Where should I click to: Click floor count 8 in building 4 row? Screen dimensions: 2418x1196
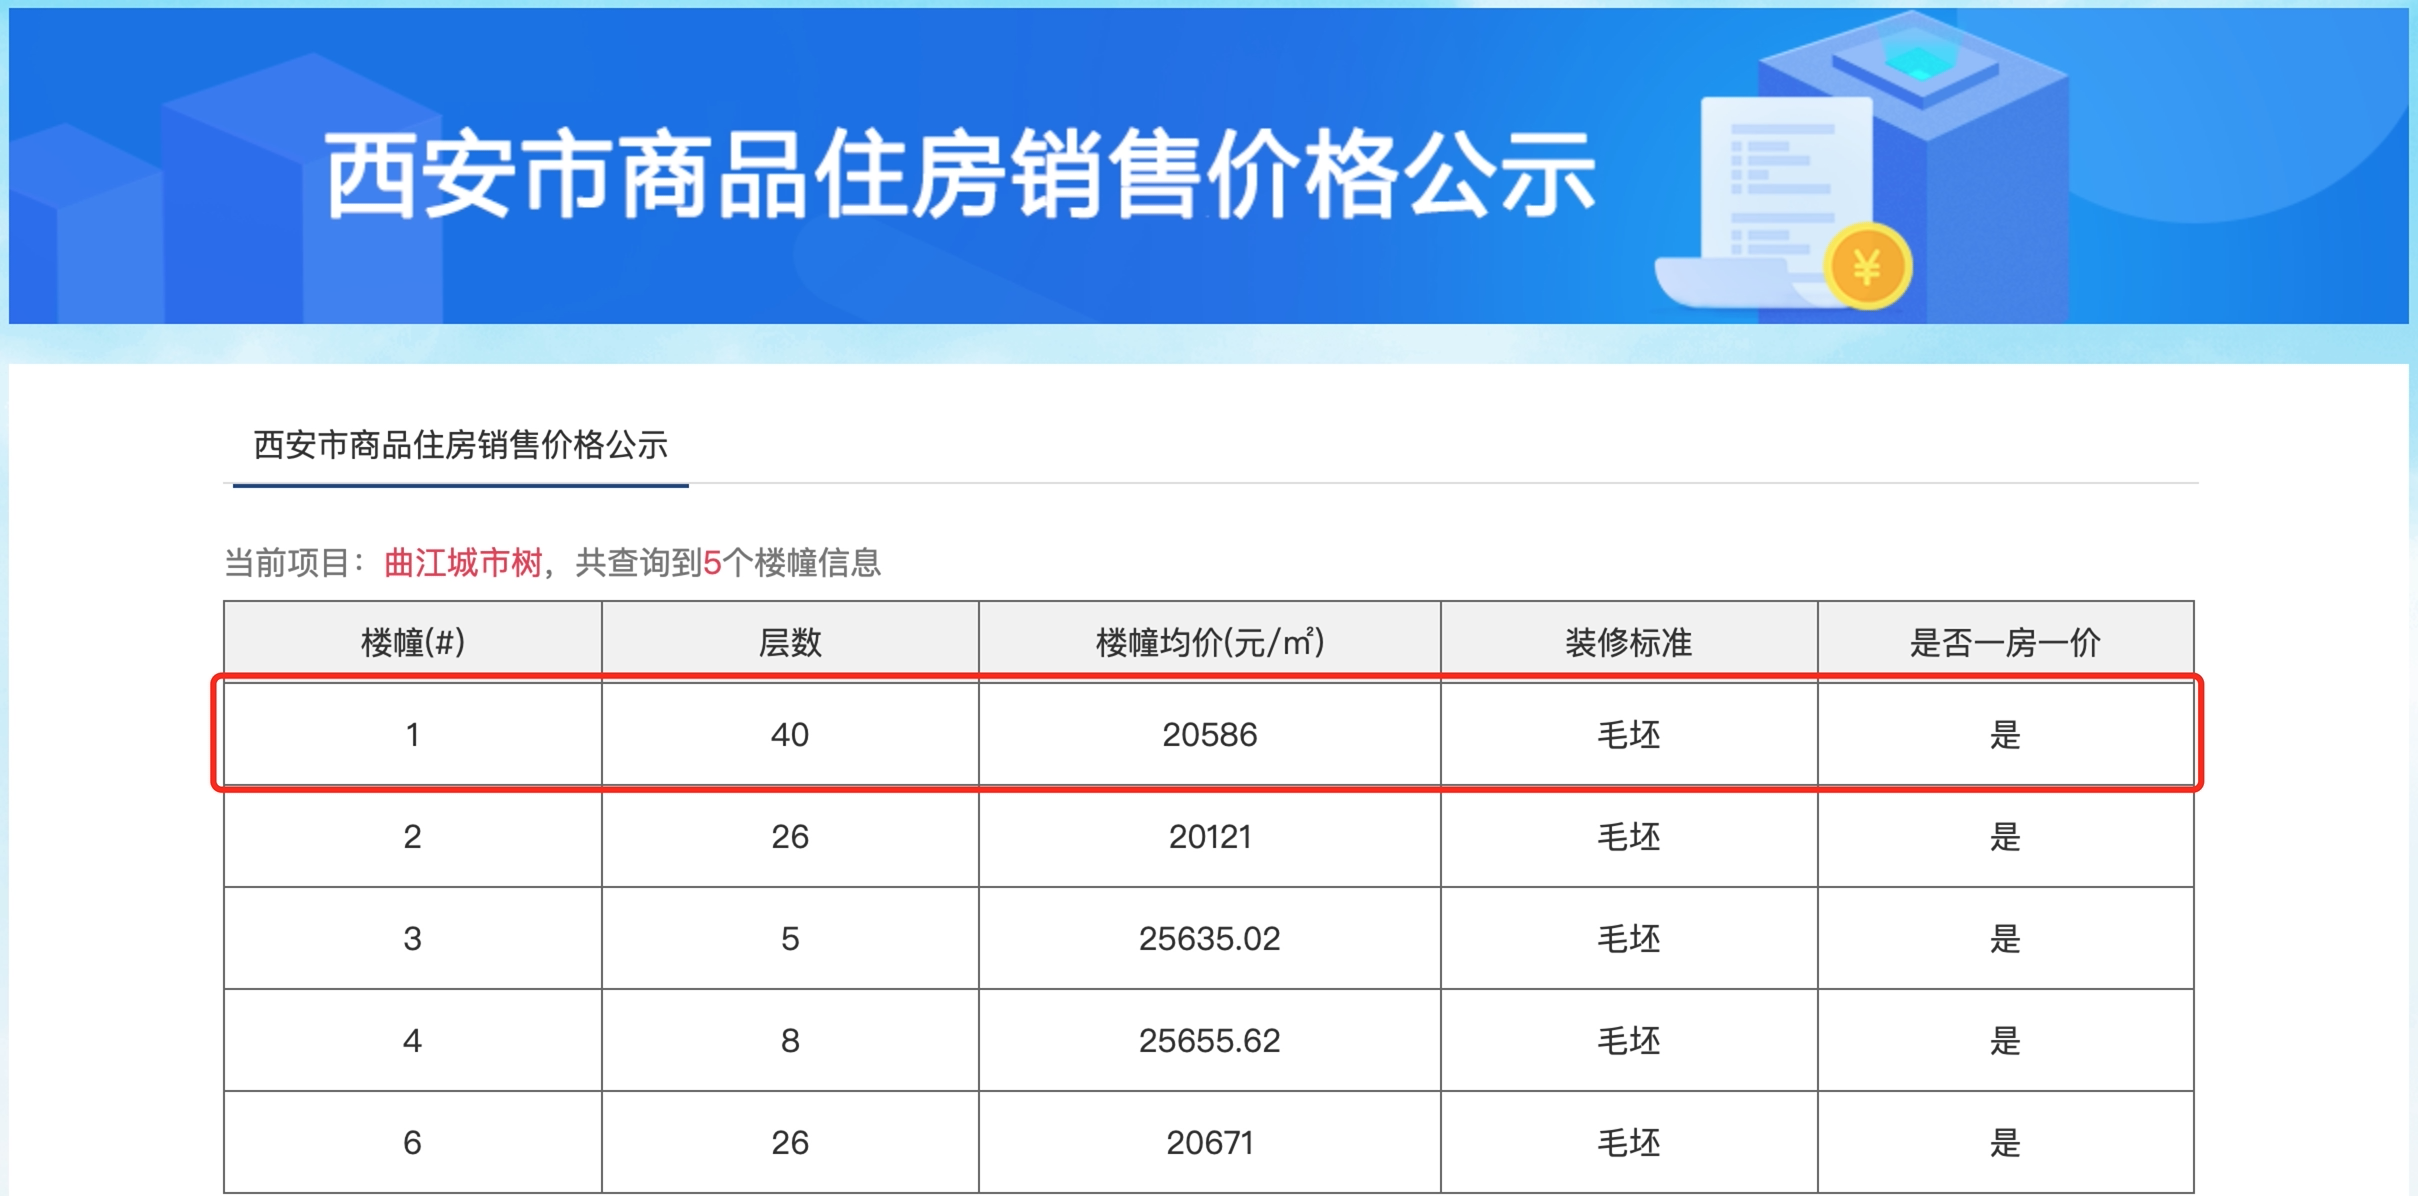(790, 1041)
